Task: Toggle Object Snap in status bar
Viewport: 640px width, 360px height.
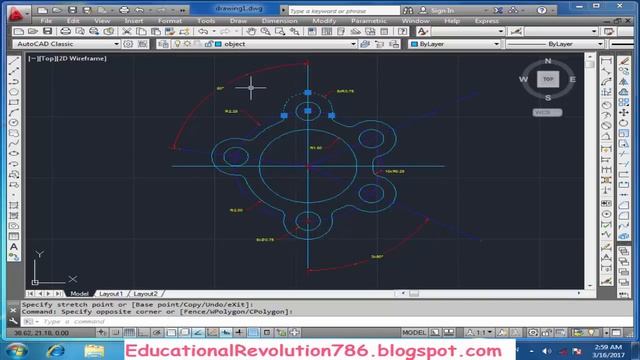Action: point(171,333)
